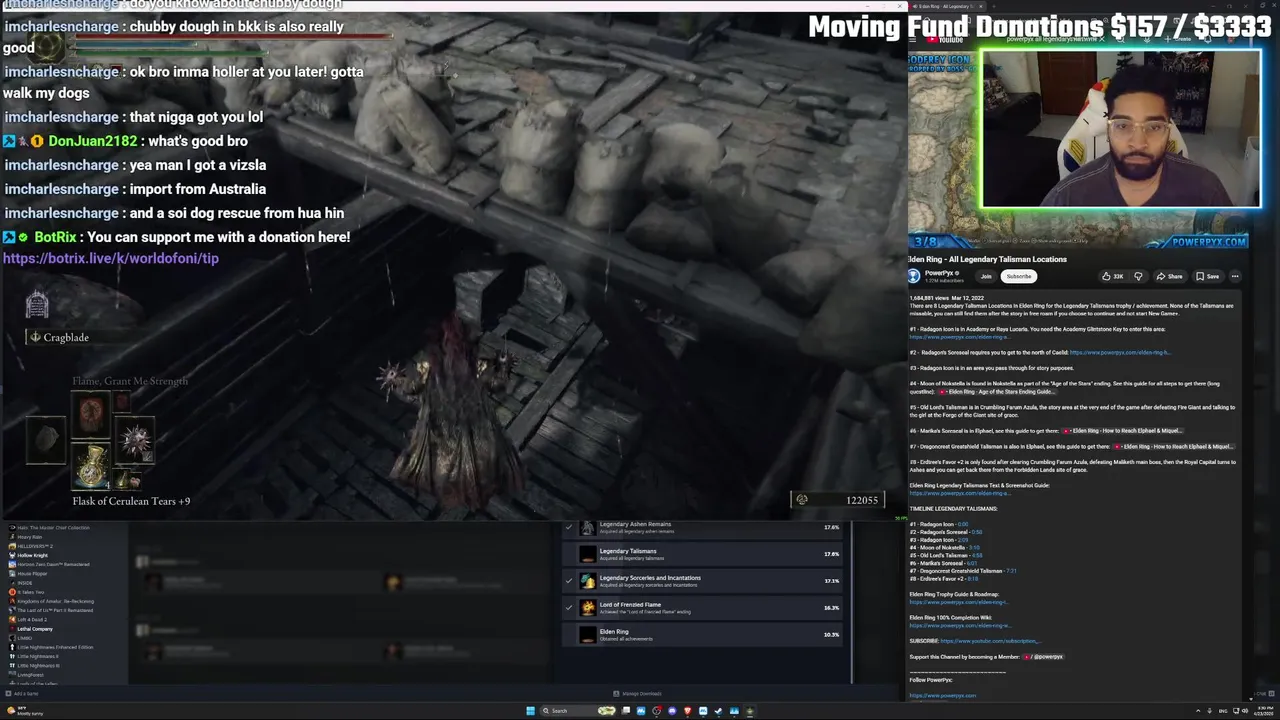This screenshot has height=720, width=1280.
Task: Open the Age of the Stars Ending Guide link
Action: (x=996, y=391)
